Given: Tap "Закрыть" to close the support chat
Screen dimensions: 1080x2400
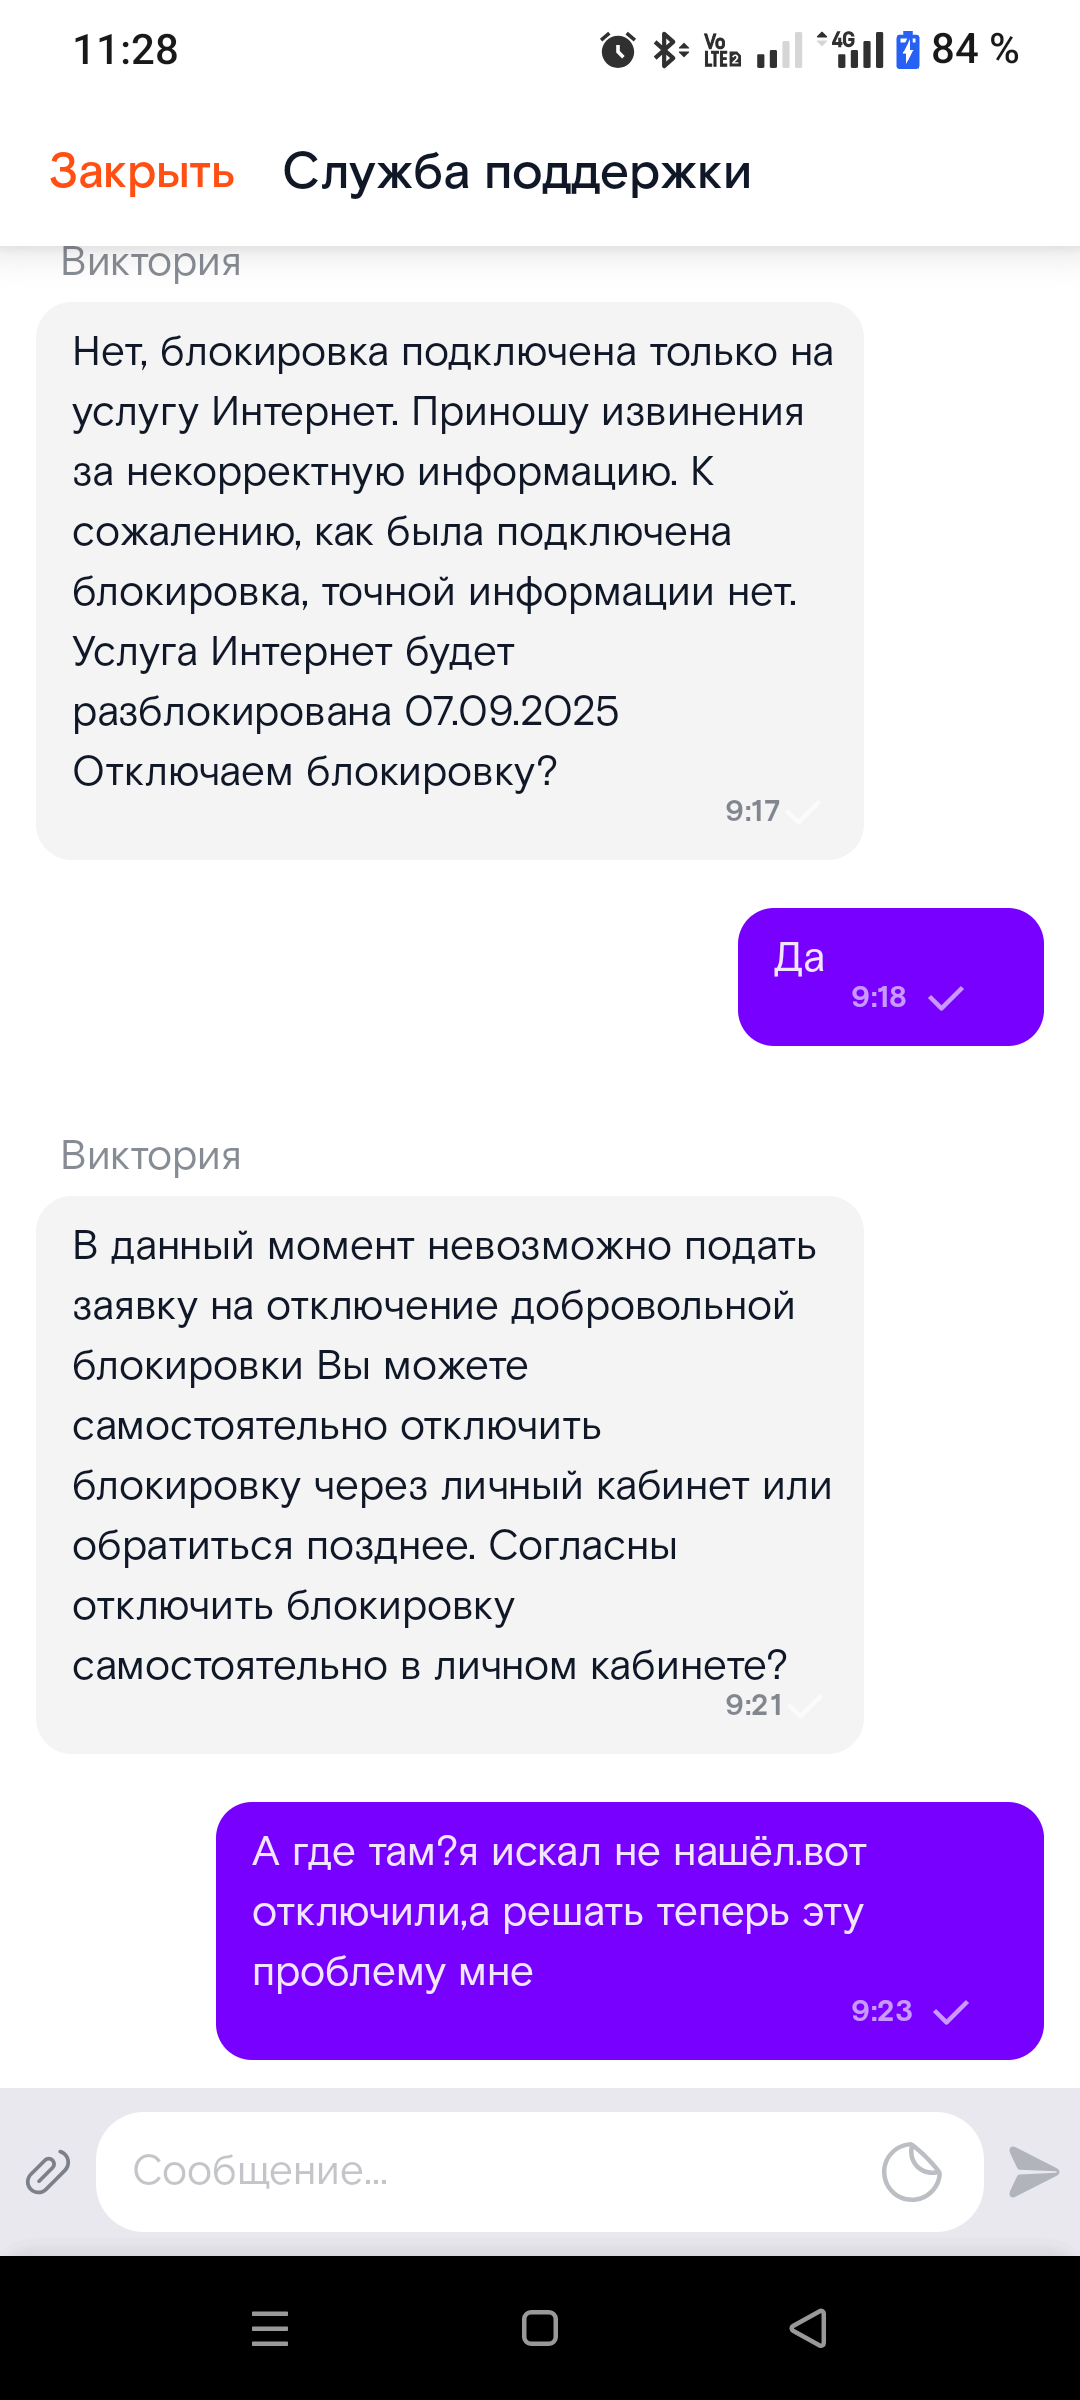Looking at the screenshot, I should tap(142, 171).
